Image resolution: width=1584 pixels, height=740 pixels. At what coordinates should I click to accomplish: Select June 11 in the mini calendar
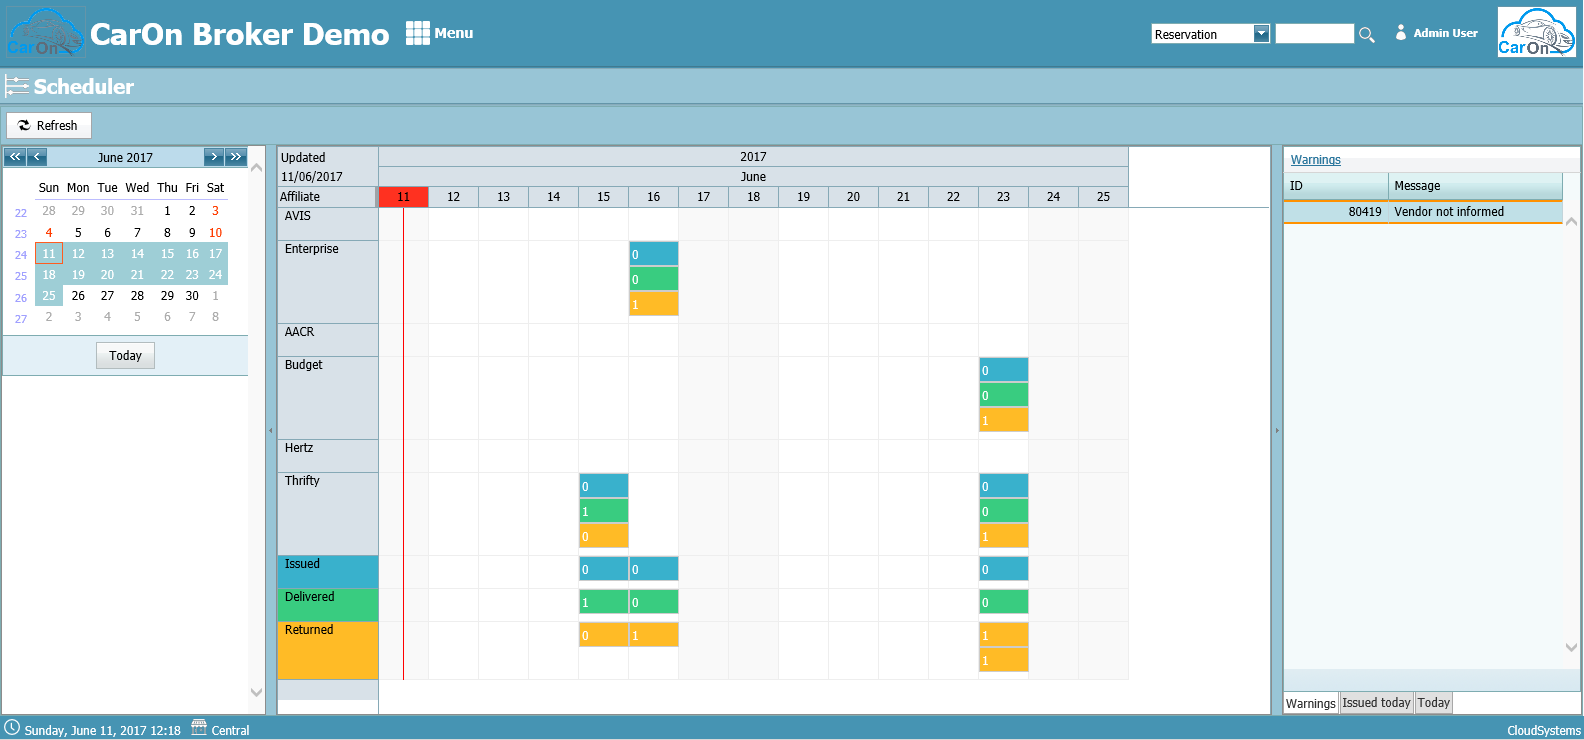click(x=49, y=254)
